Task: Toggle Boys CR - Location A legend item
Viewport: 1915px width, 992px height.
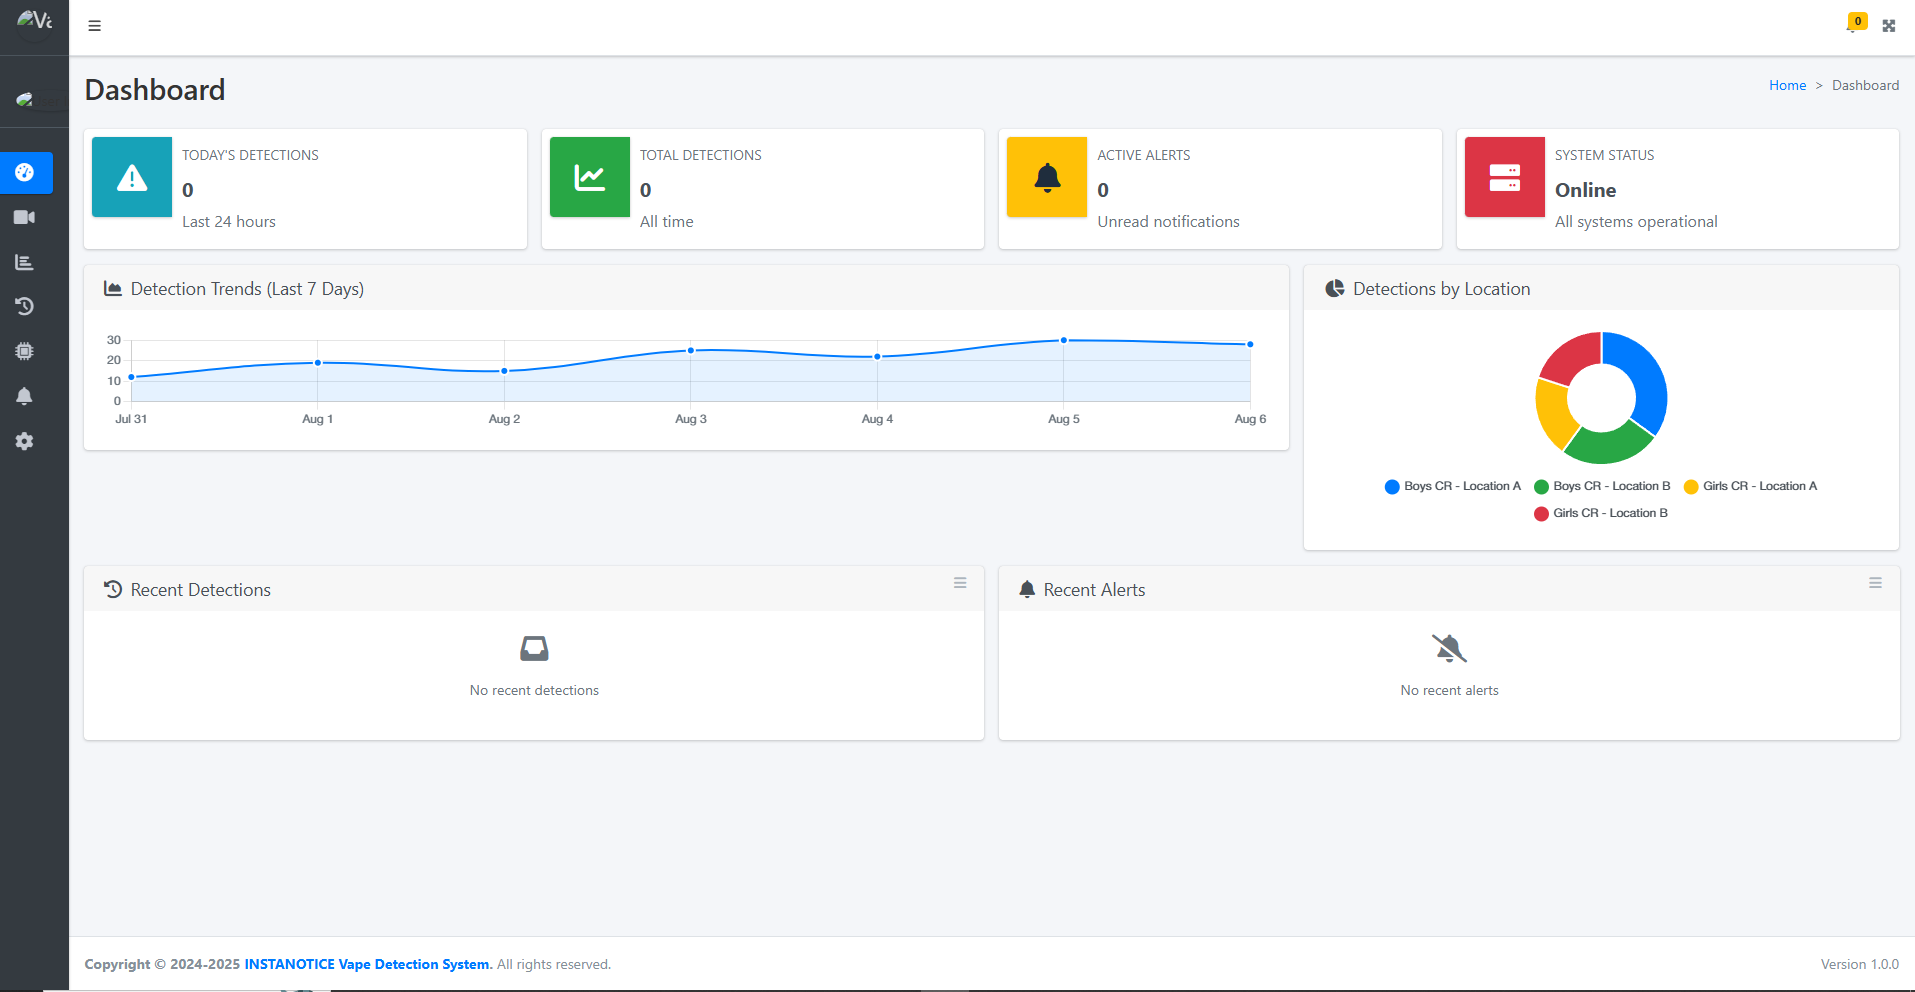Action: [x=1452, y=486]
